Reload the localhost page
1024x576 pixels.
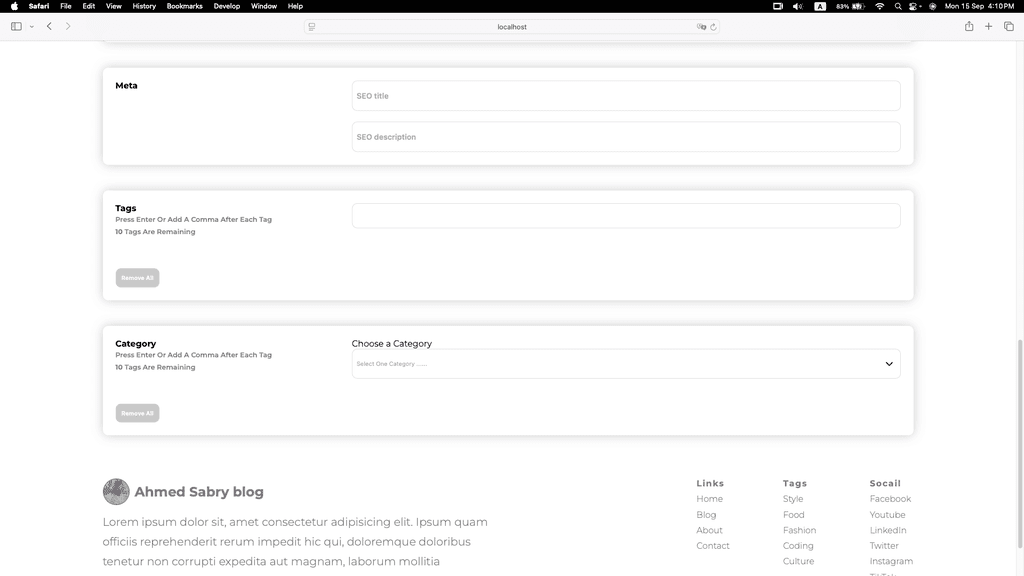tap(713, 27)
